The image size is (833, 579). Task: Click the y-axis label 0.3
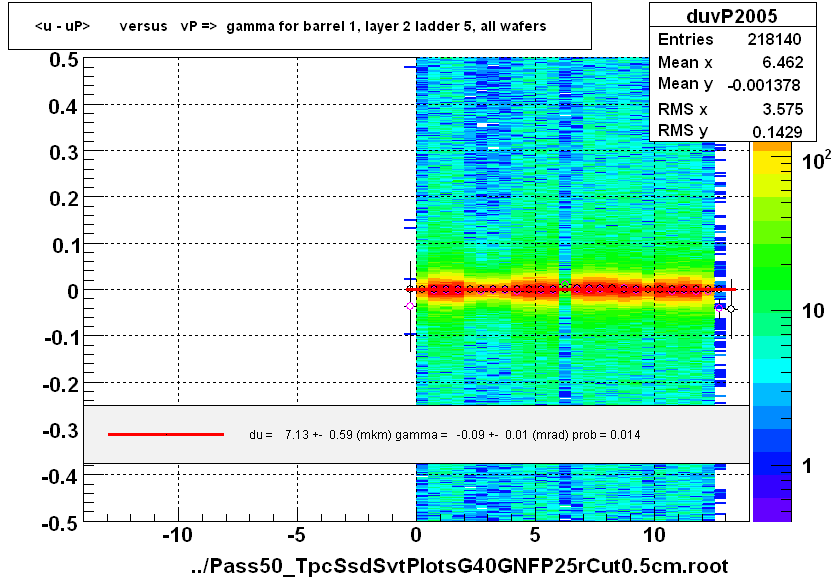(x=64, y=153)
